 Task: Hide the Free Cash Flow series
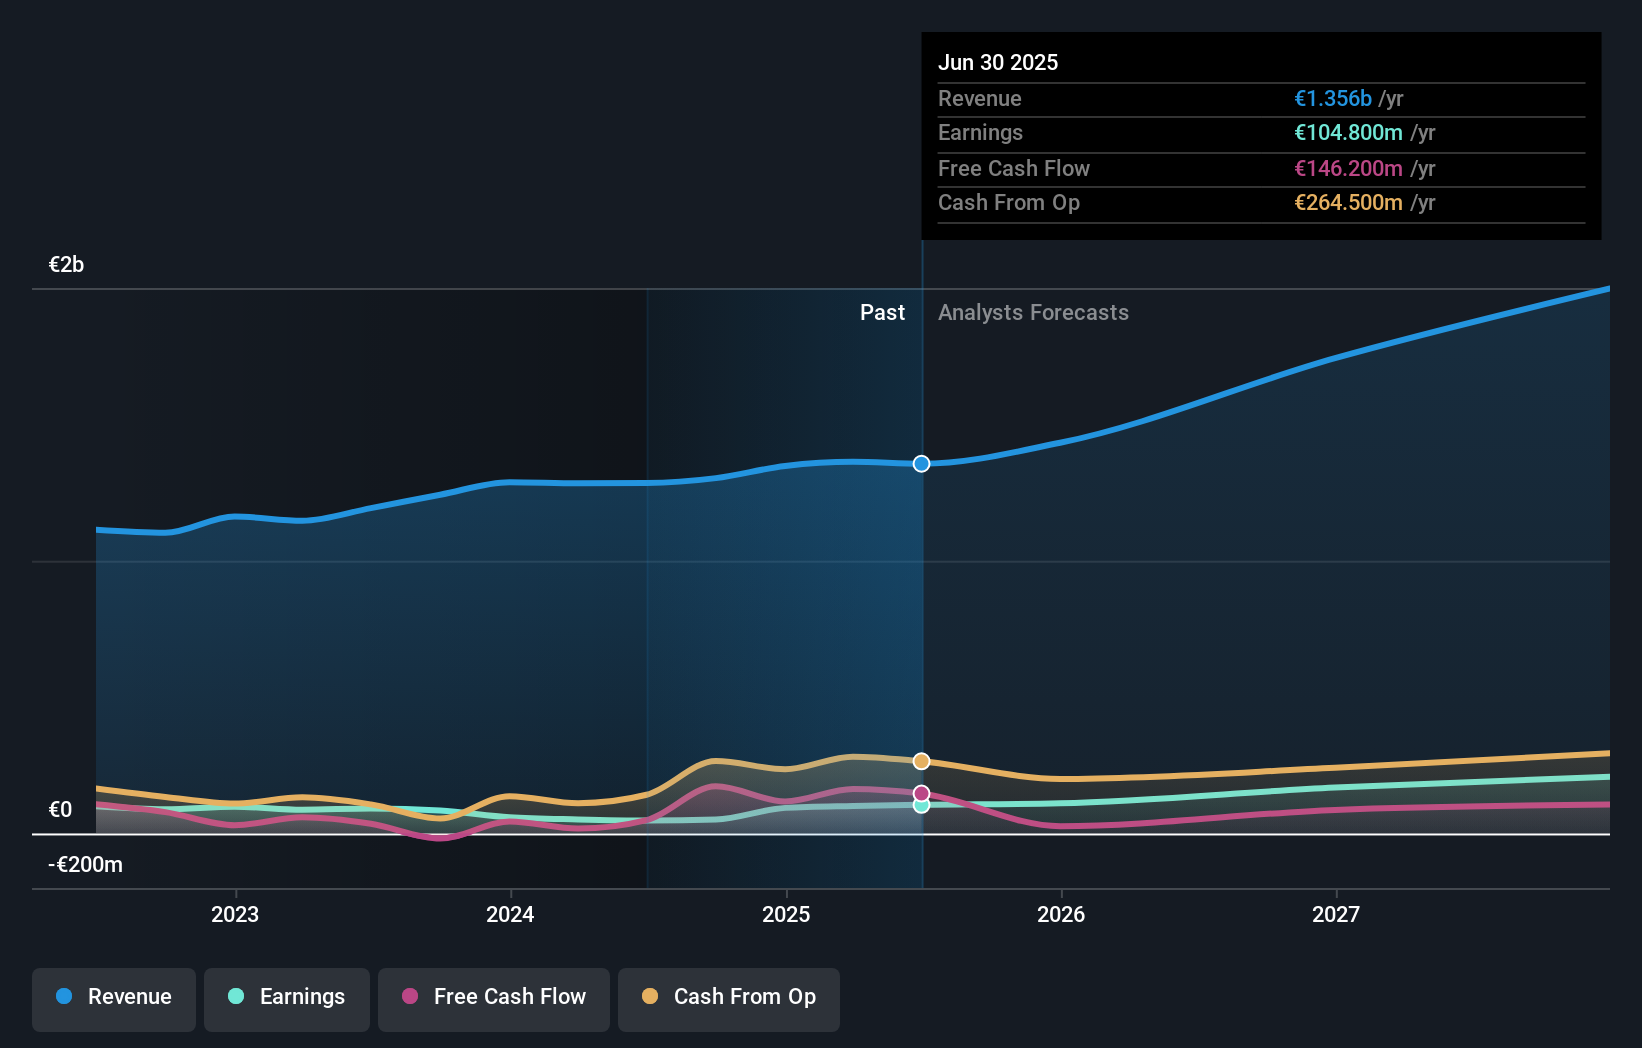493,997
